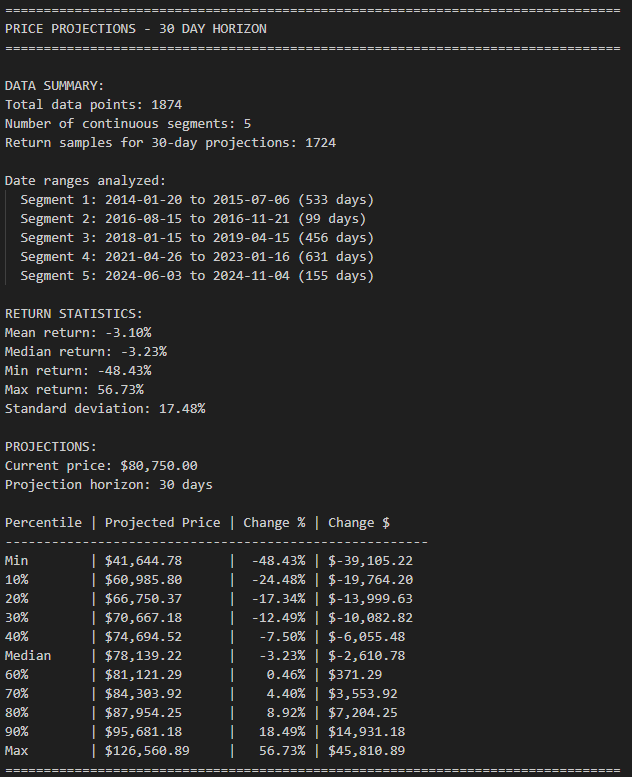
Task: Click the 'RETURN STATISTICS:' heading
Action: pos(74,314)
